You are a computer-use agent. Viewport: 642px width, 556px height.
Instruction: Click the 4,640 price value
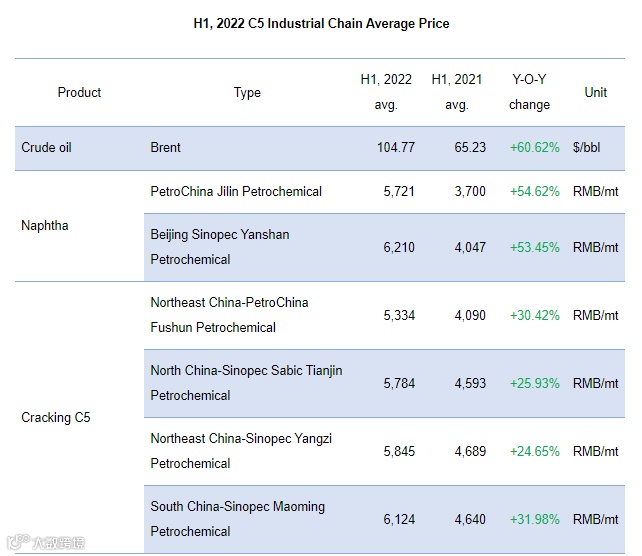pos(470,519)
